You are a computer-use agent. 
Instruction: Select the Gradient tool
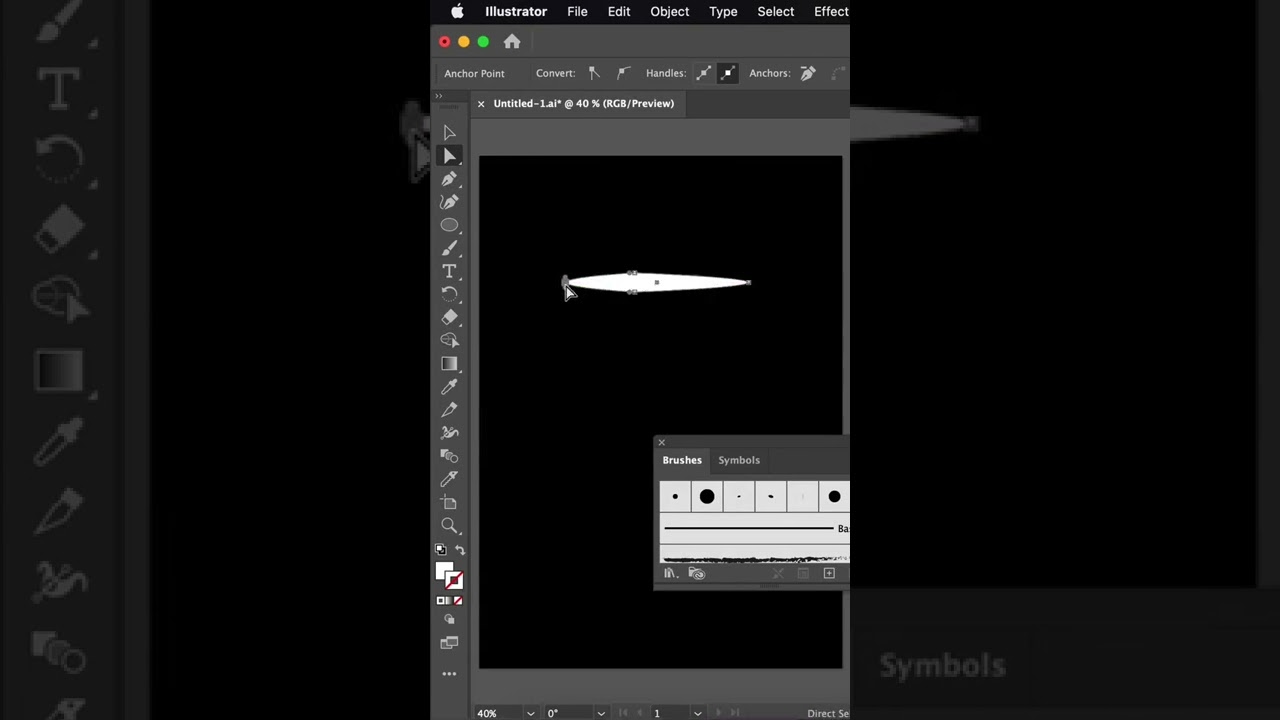(449, 364)
